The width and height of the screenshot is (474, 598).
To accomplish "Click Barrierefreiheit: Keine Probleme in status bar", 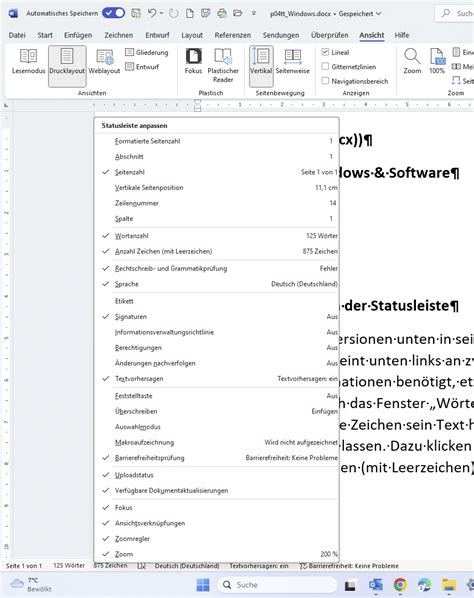I will click(349, 566).
